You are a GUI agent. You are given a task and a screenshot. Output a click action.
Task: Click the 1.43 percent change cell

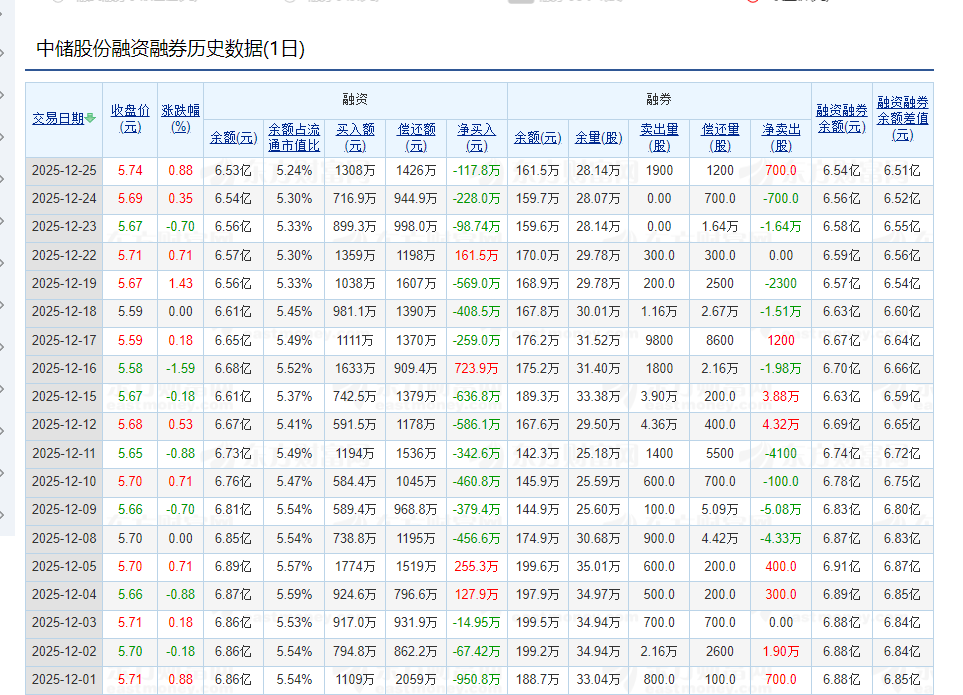[181, 284]
